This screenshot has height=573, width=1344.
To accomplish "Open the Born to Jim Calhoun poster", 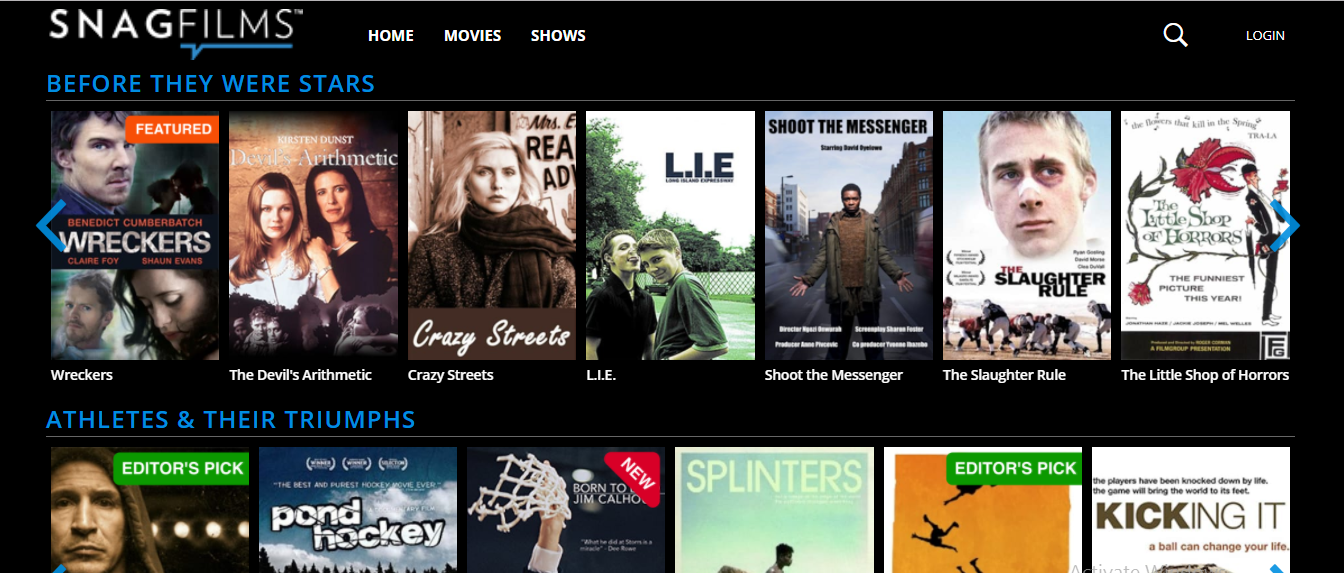I will point(566,510).
